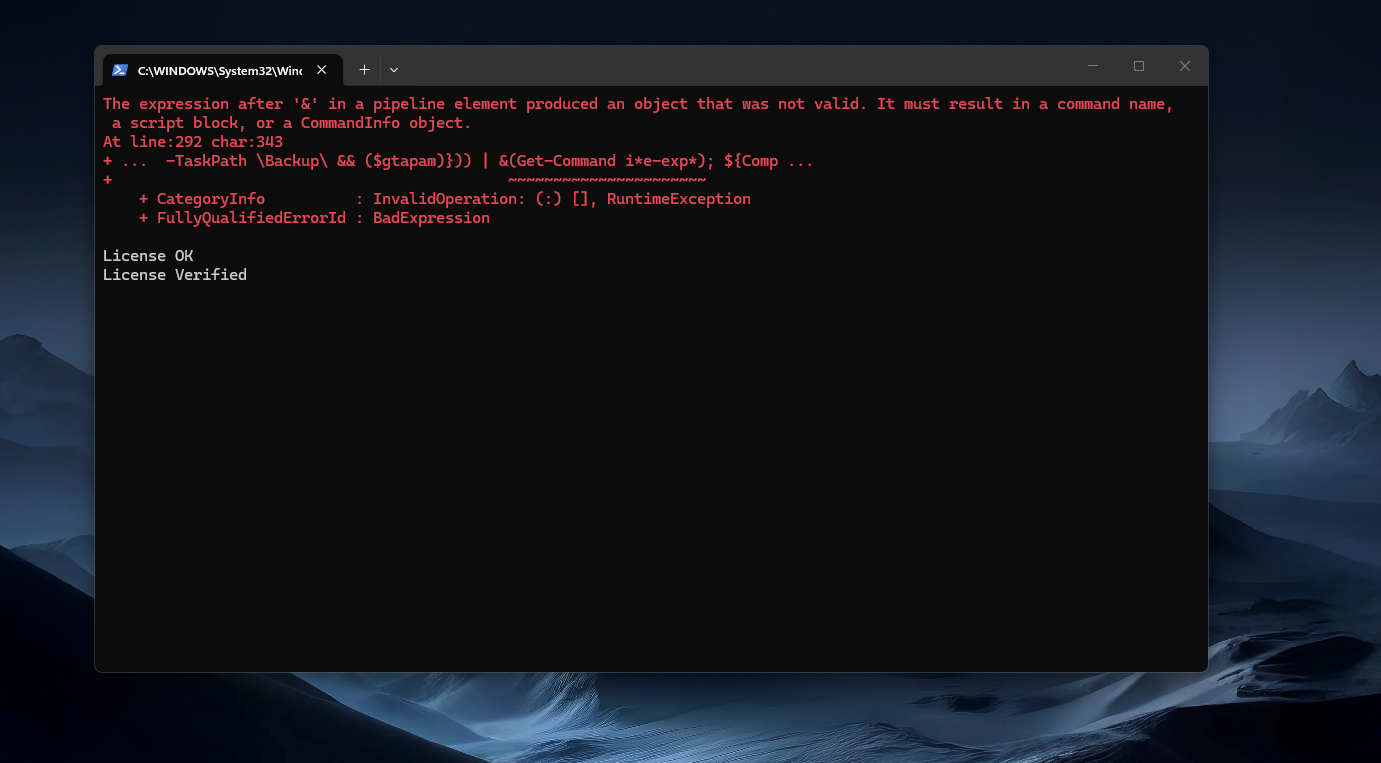Click the 'FullyQualifiedErrorId : BadExpression' line
This screenshot has height=763, width=1381.
click(314, 218)
